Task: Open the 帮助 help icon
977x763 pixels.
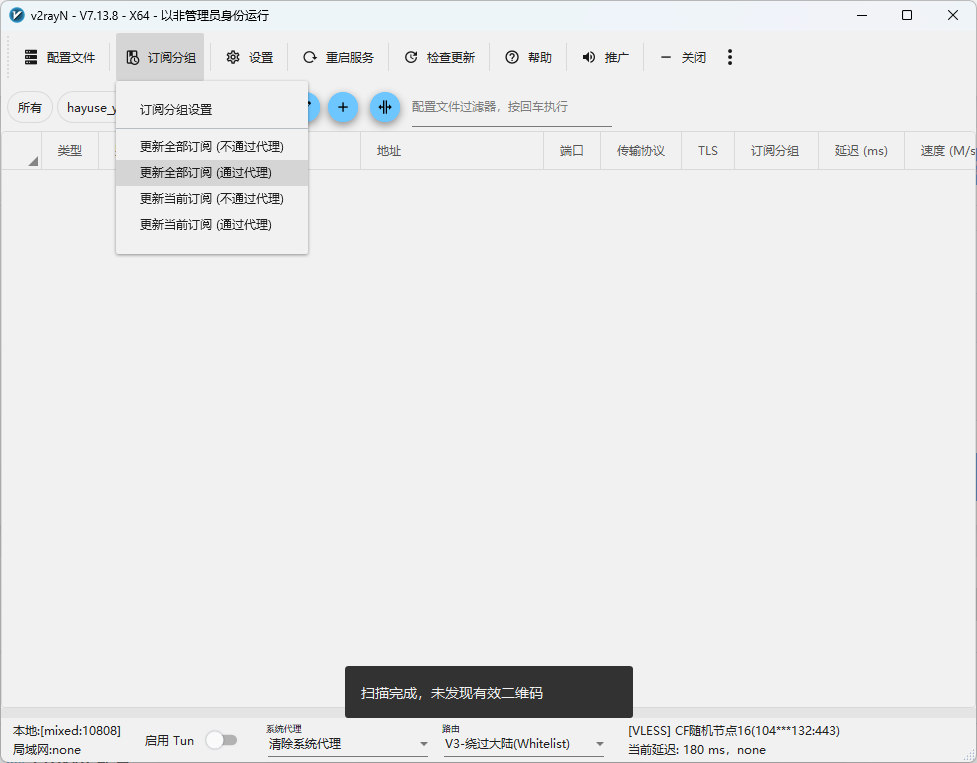Action: pos(512,58)
